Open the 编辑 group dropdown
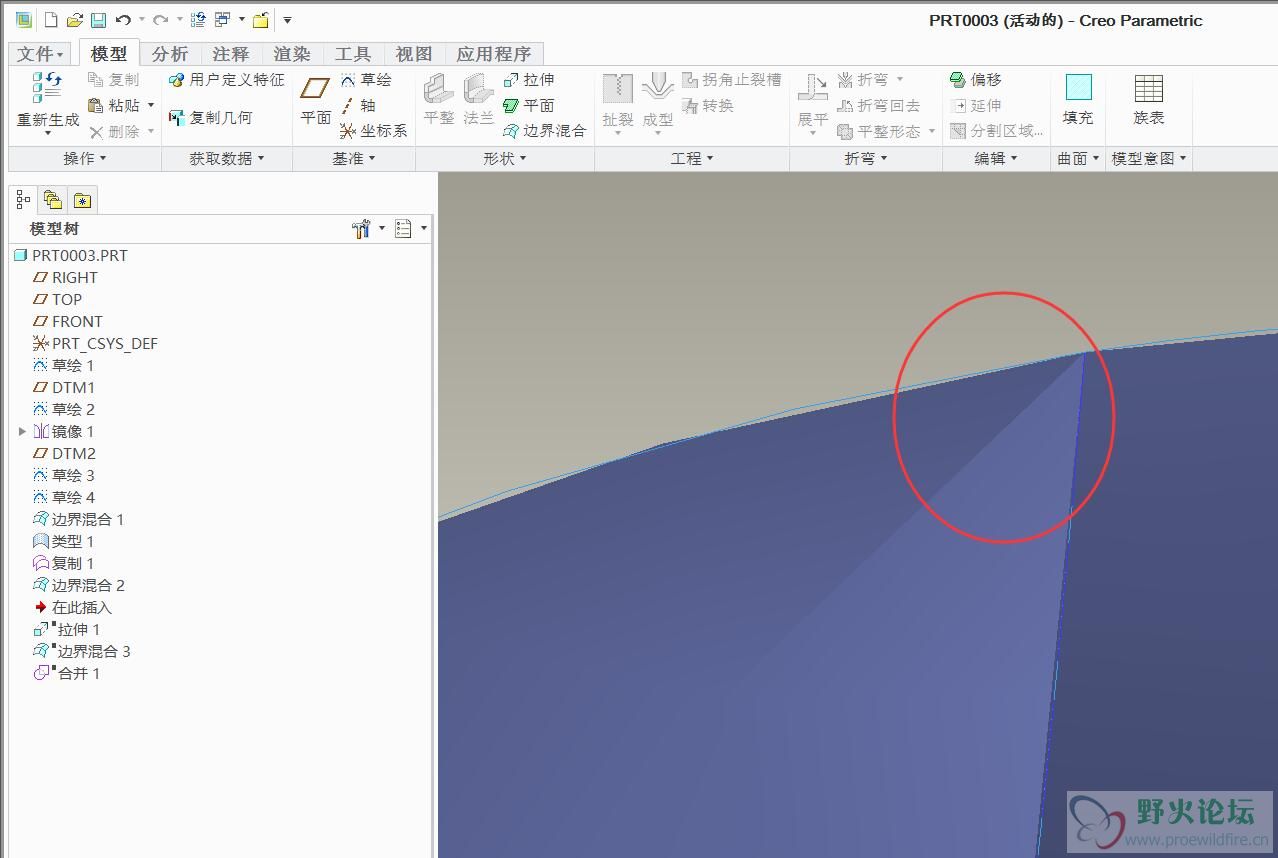Viewport: 1278px width, 858px height. [x=996, y=158]
